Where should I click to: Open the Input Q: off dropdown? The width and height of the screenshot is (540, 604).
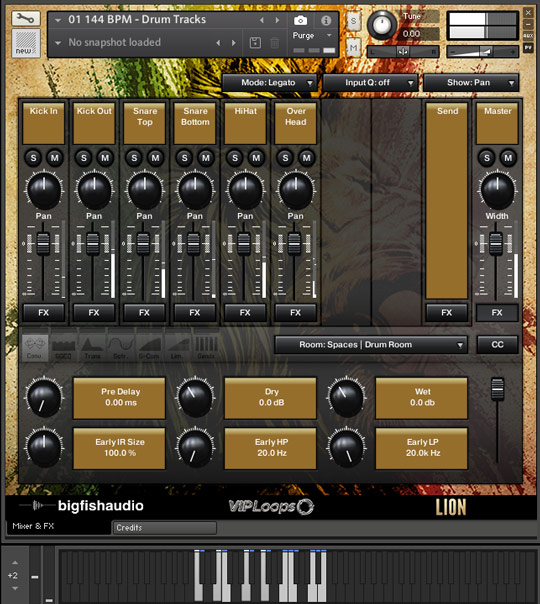click(x=371, y=83)
